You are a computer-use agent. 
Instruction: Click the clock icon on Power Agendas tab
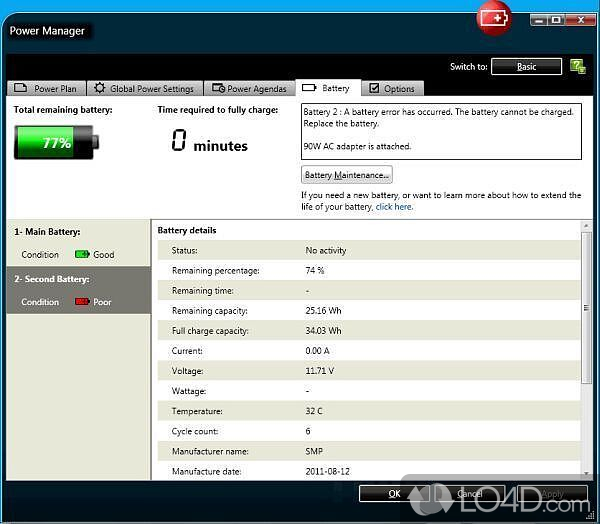click(218, 88)
